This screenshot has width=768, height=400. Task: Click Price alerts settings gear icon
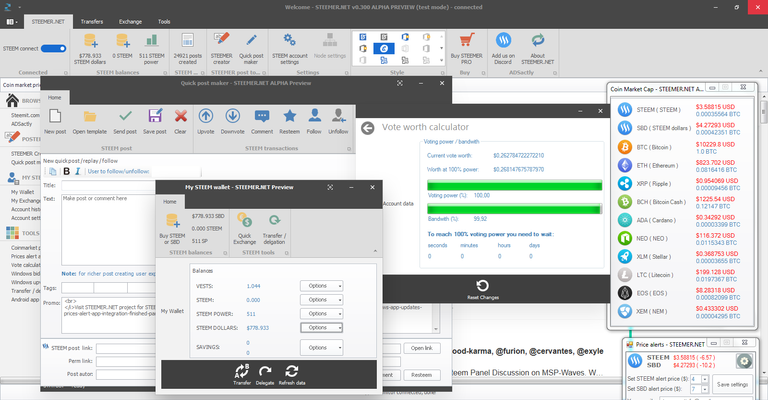pos(744,361)
